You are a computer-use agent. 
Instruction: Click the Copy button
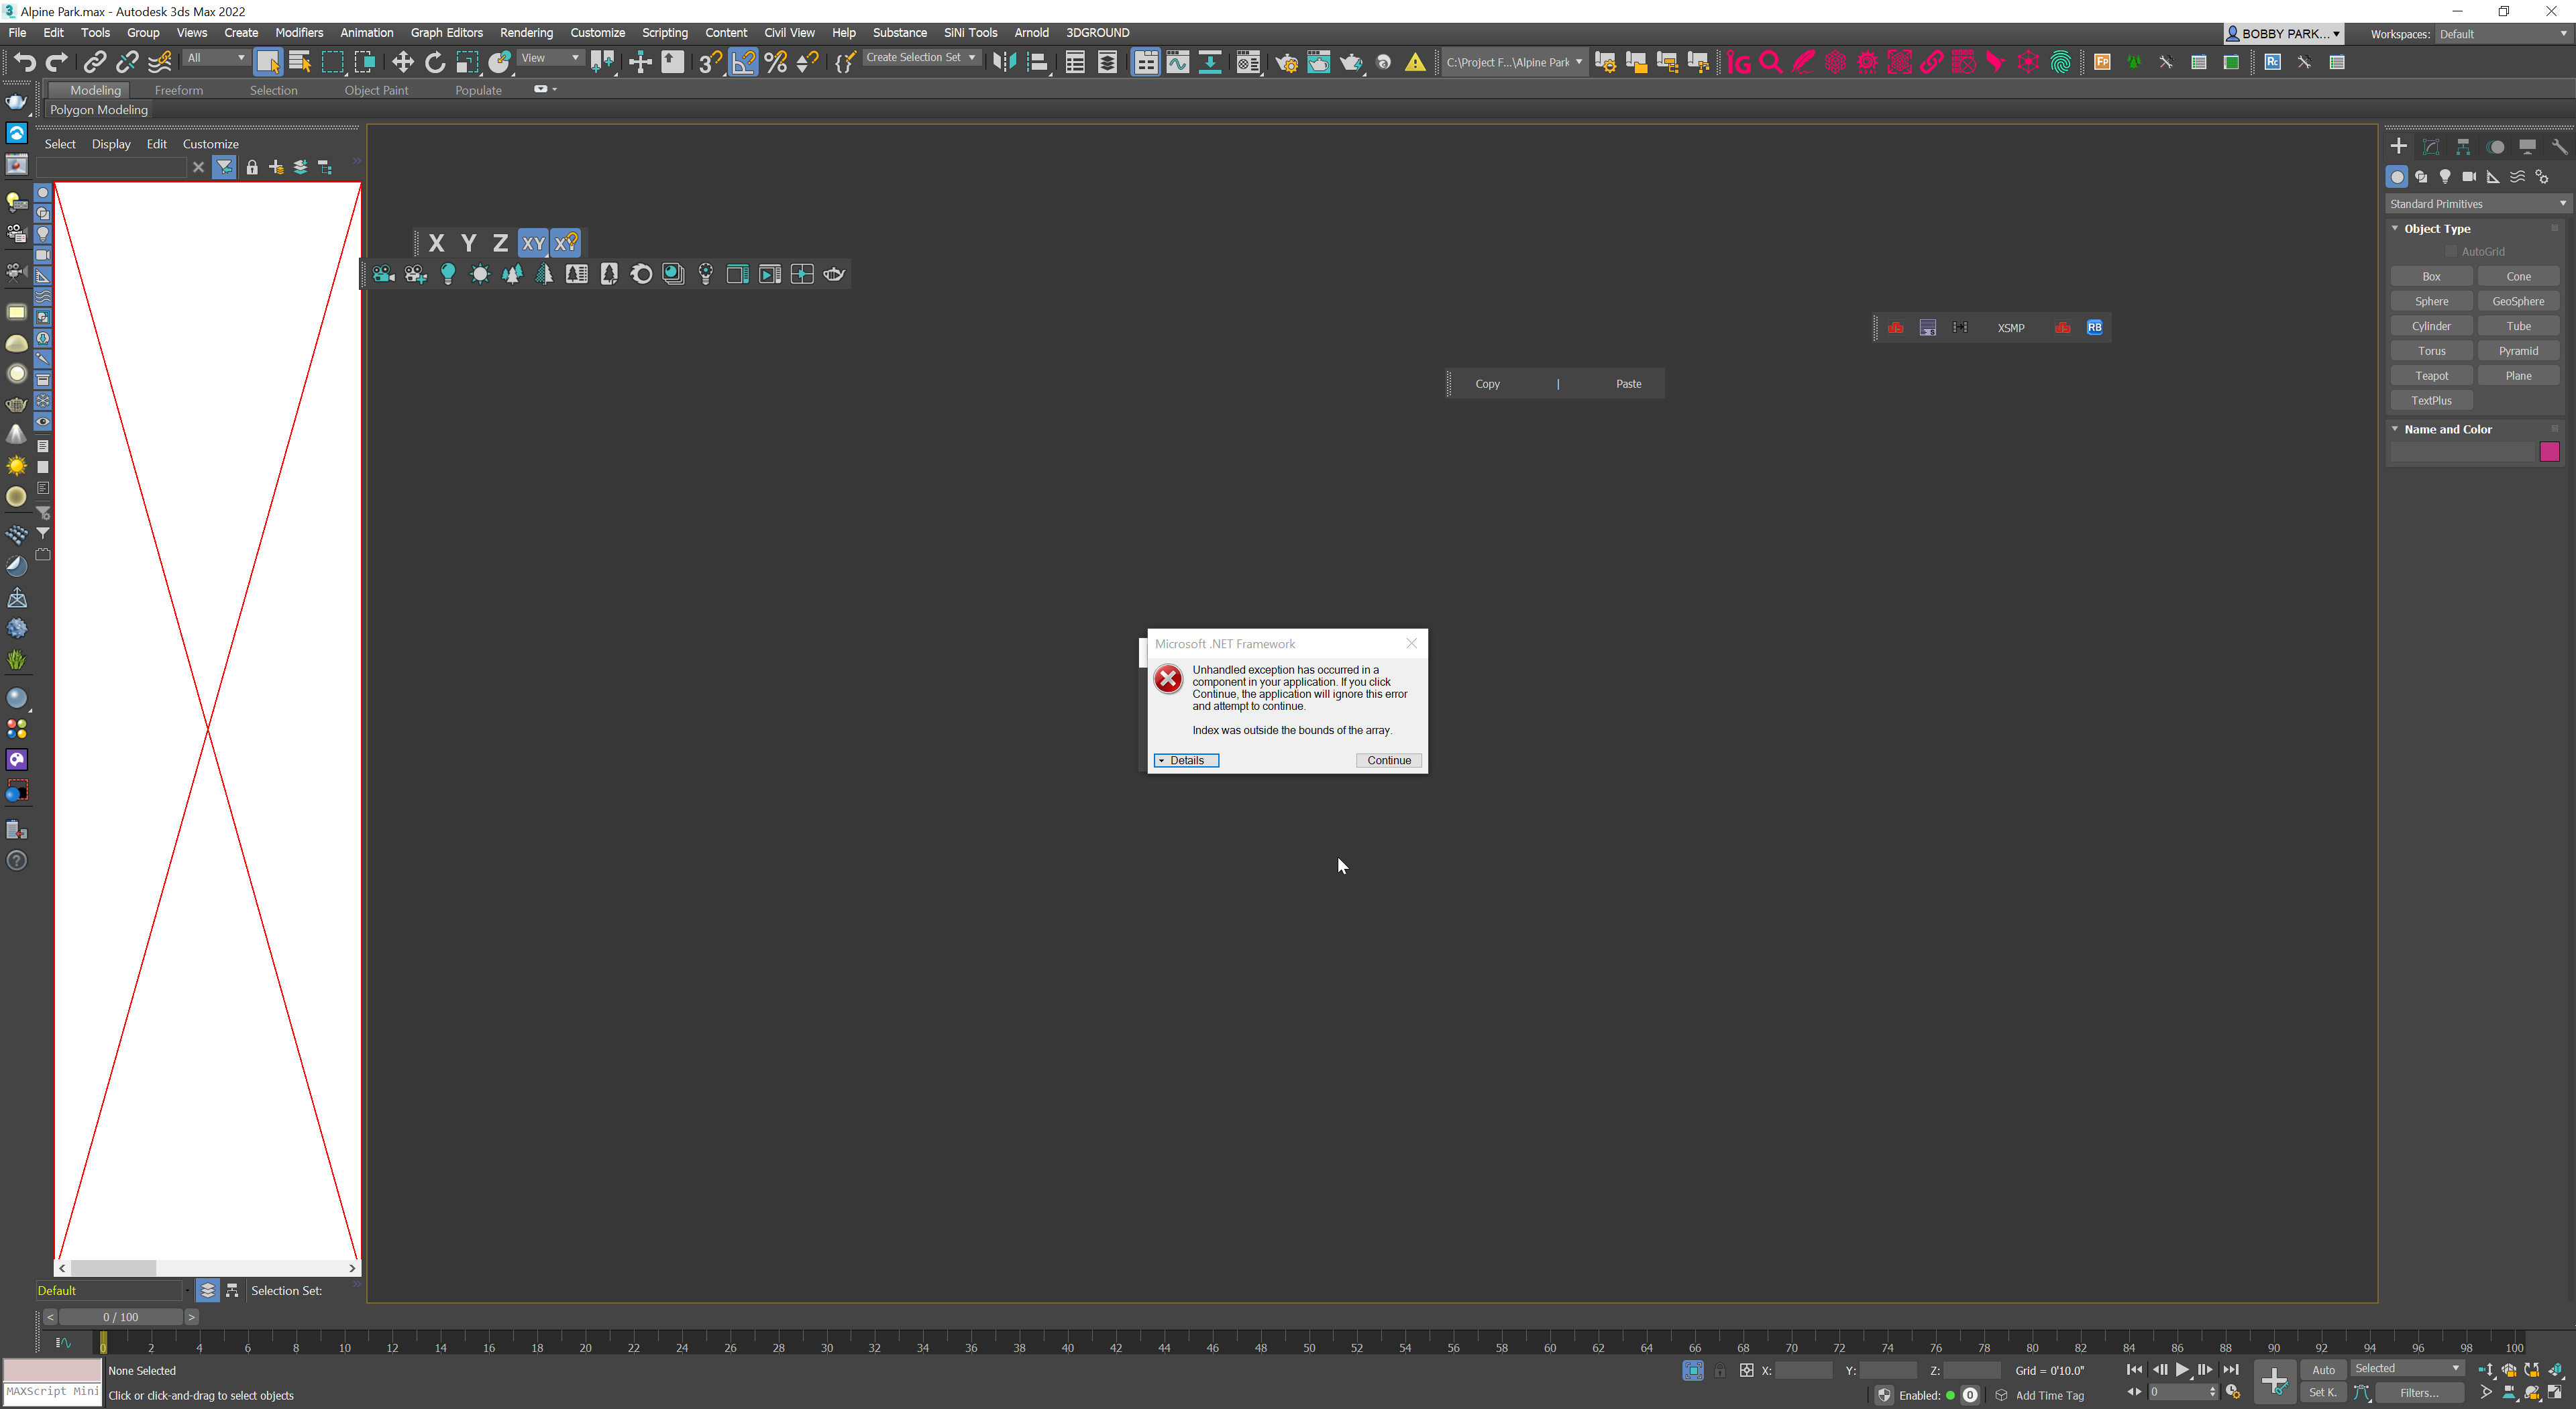(x=1487, y=384)
